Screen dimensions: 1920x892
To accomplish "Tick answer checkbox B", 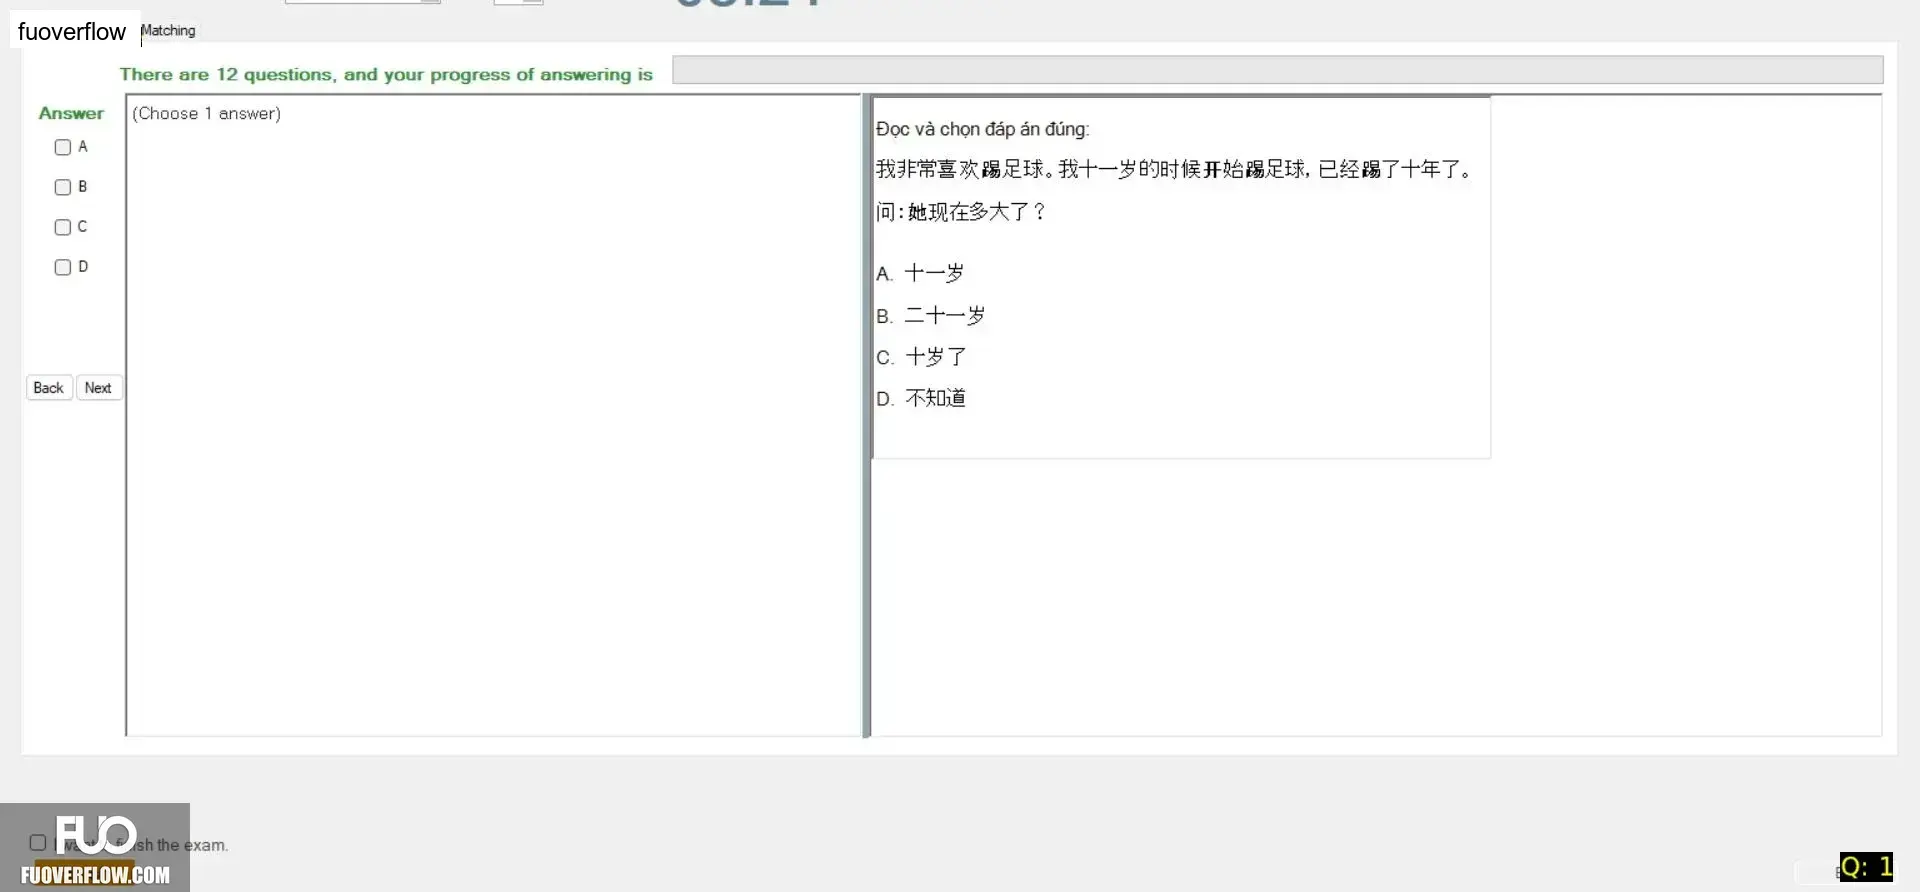I will (63, 187).
